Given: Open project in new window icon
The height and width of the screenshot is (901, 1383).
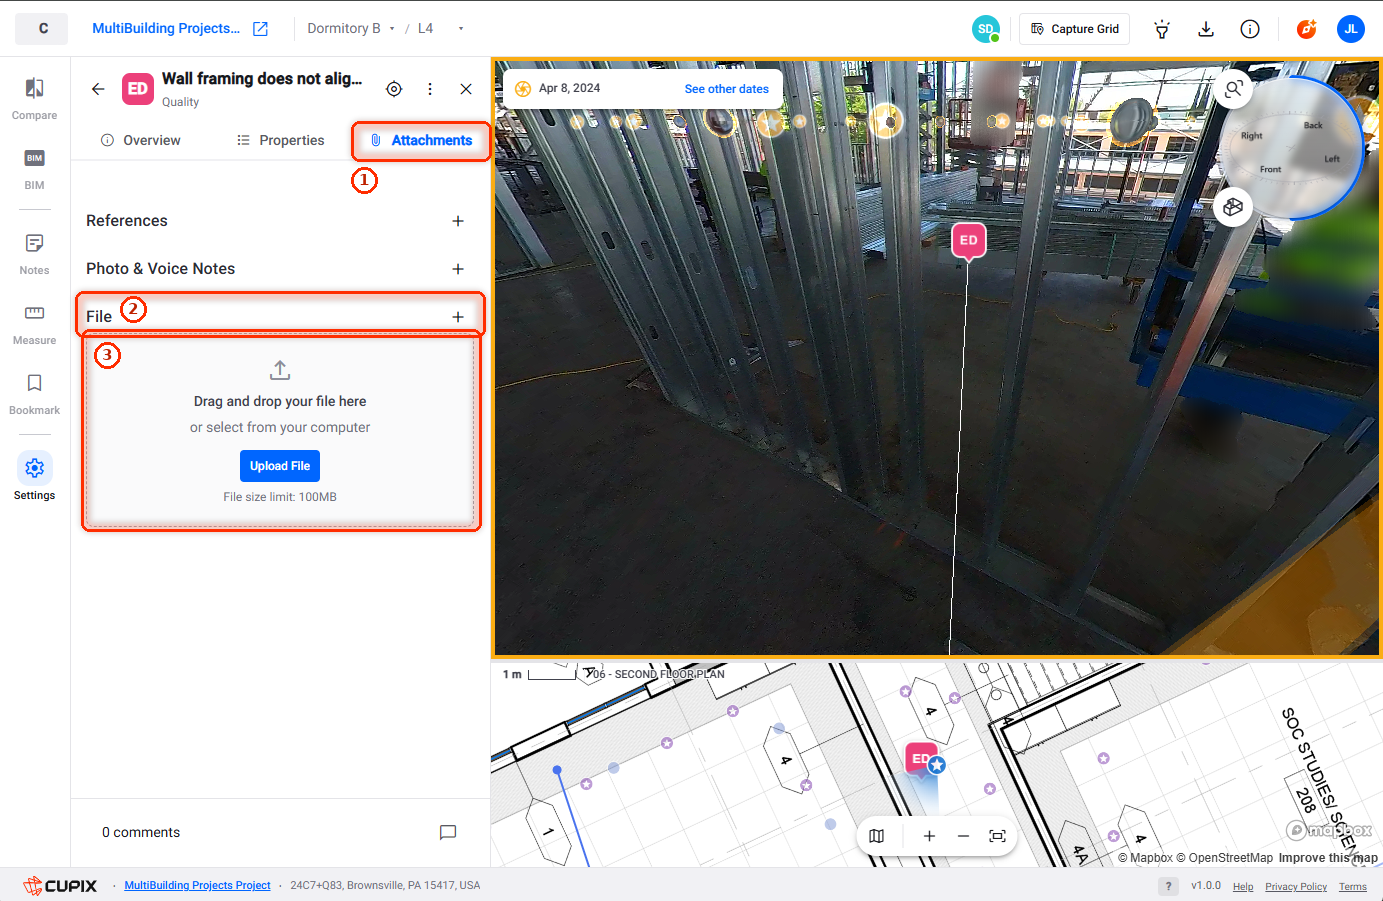Looking at the screenshot, I should point(260,29).
